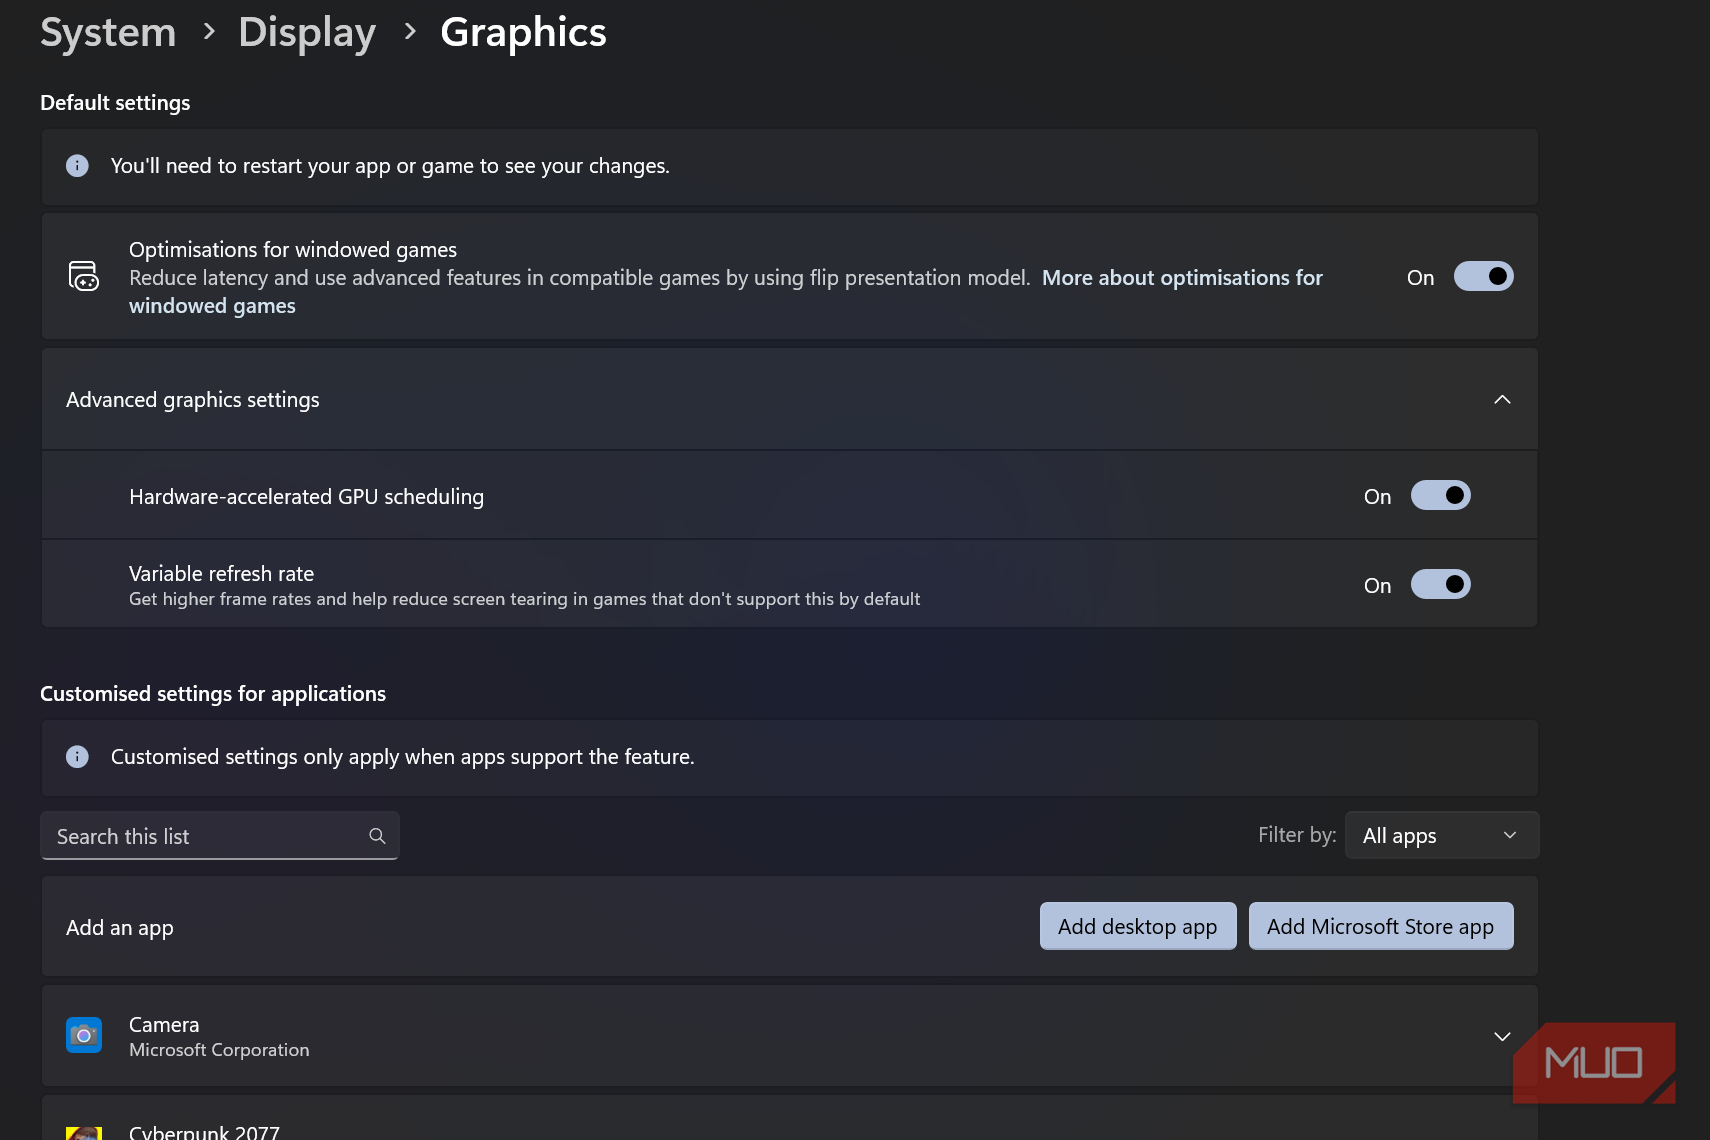
Task: Click the Variable refresh rate label
Action: (221, 574)
